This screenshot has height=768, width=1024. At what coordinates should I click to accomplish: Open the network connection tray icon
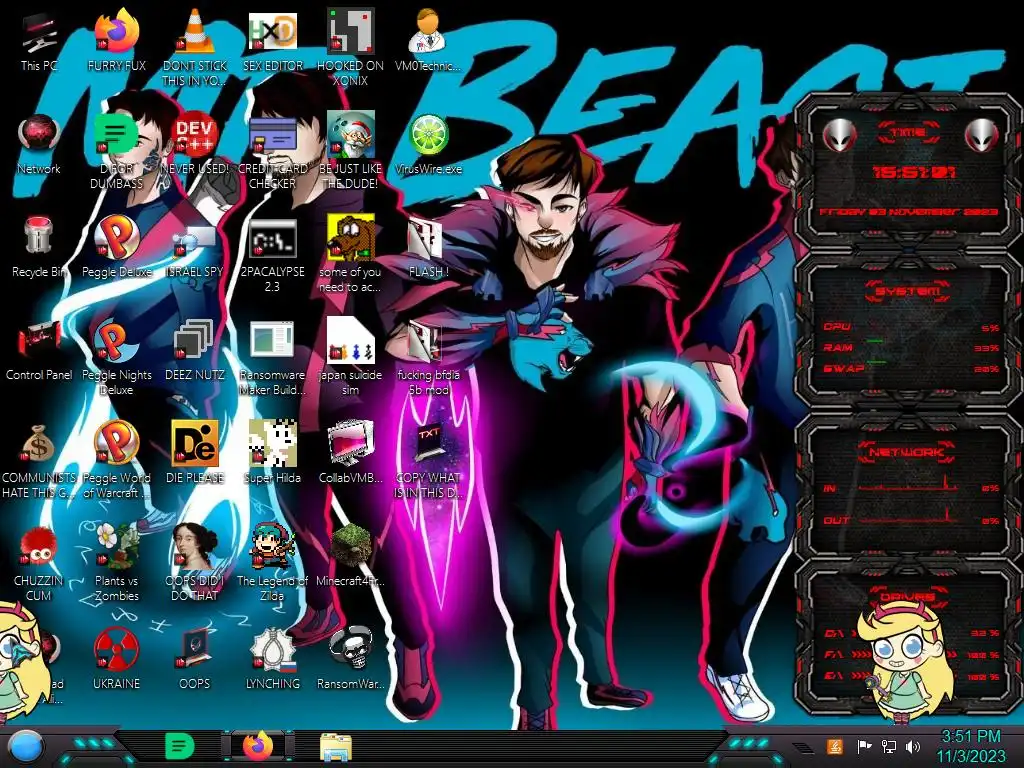click(889, 746)
